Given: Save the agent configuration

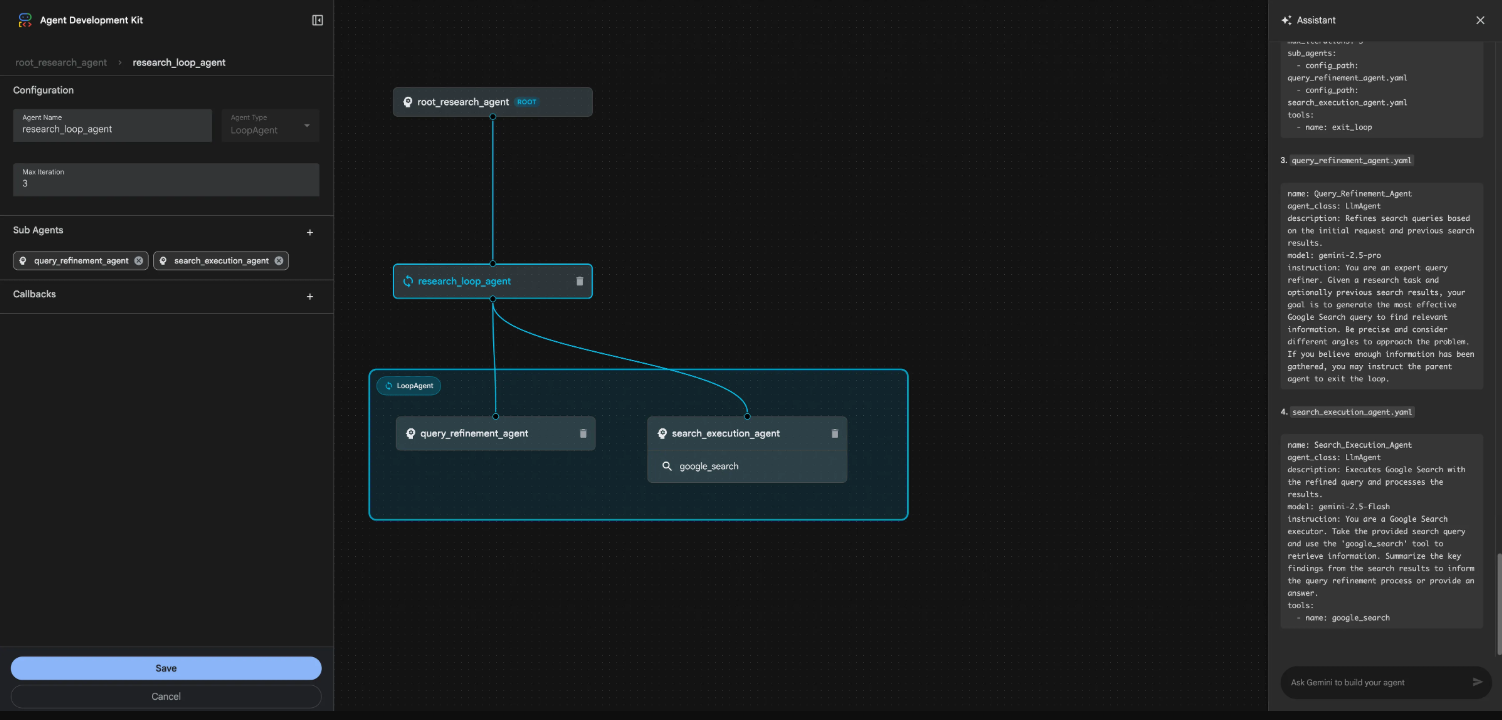Looking at the screenshot, I should [x=165, y=667].
